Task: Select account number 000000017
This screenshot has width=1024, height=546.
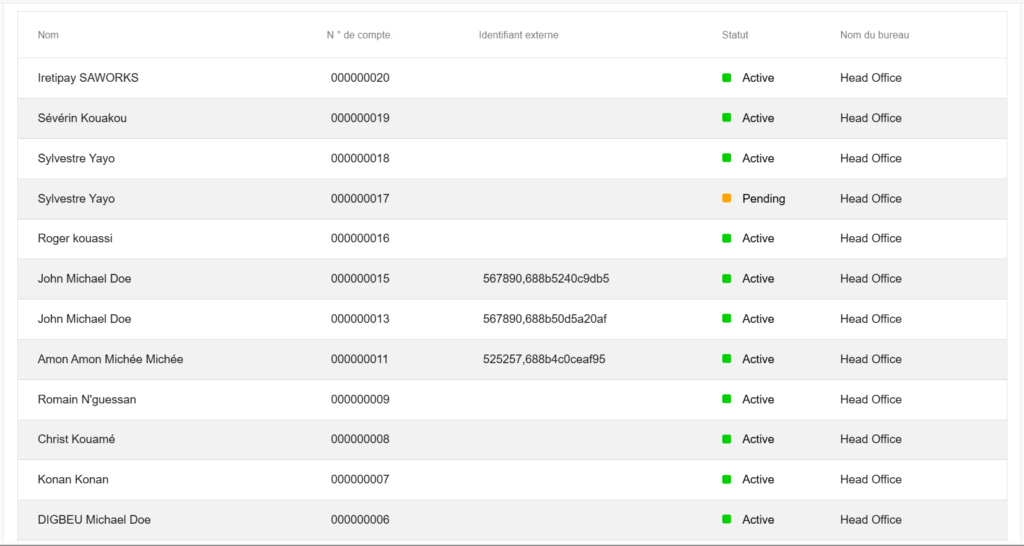Action: [360, 198]
